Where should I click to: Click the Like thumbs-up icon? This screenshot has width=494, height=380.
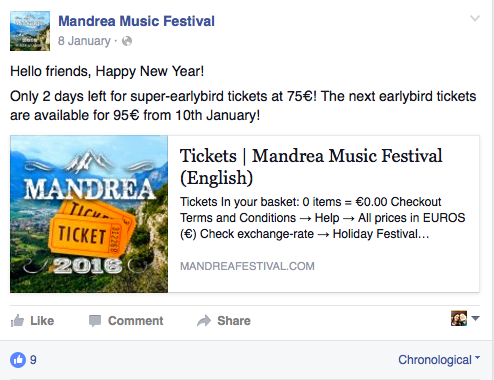pyautogui.click(x=17, y=321)
